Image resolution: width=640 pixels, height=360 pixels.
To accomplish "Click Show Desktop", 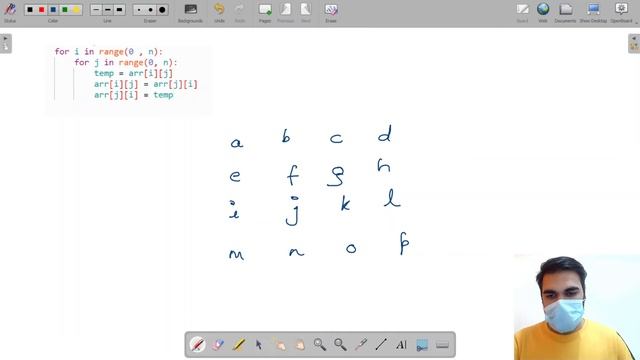I will click(593, 12).
